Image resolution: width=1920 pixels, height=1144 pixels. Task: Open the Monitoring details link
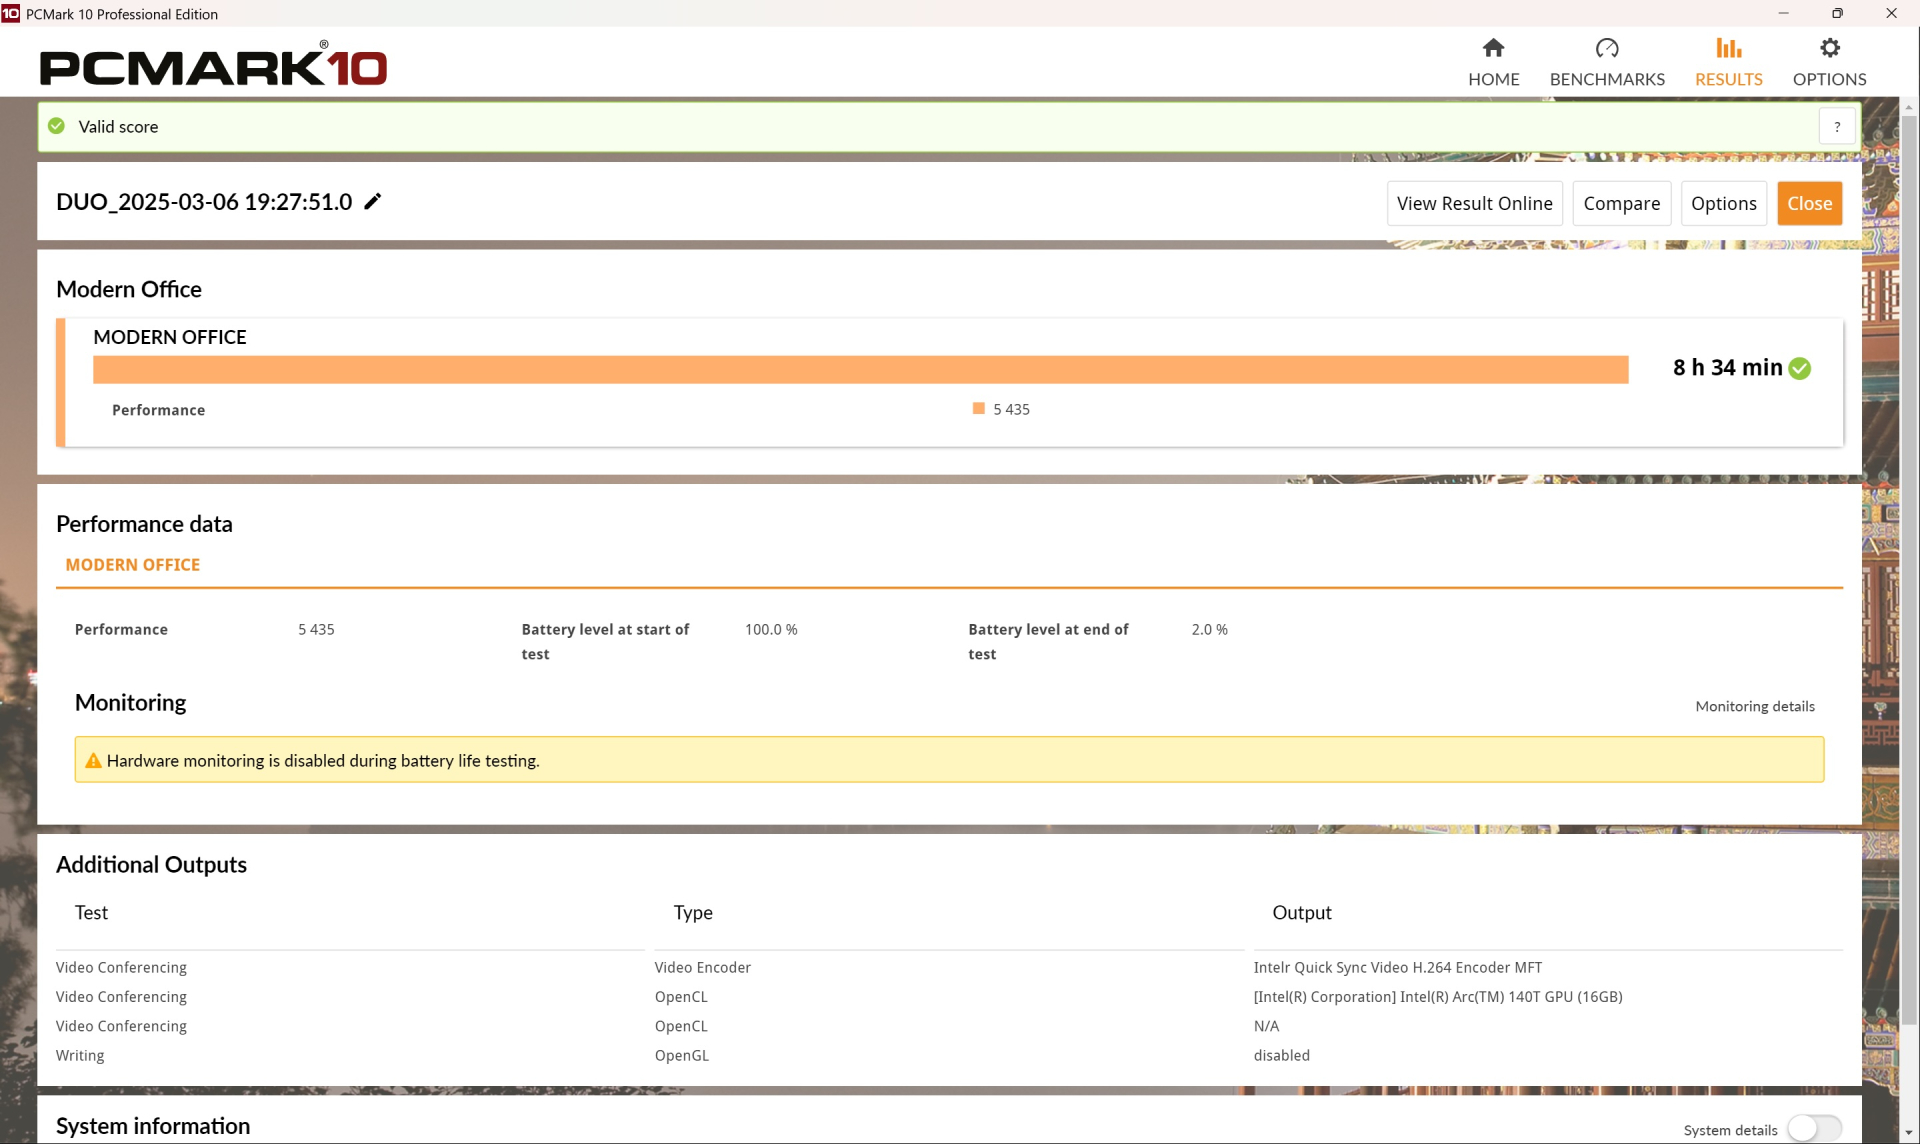click(1754, 706)
